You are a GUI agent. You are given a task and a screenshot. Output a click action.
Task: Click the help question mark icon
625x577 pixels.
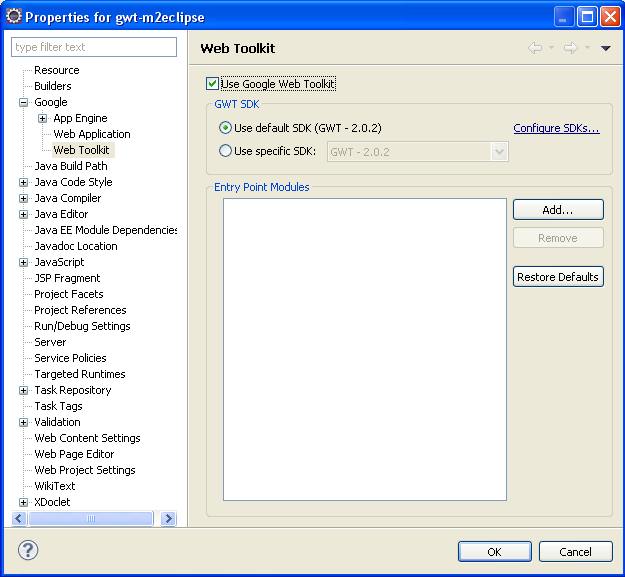click(28, 550)
